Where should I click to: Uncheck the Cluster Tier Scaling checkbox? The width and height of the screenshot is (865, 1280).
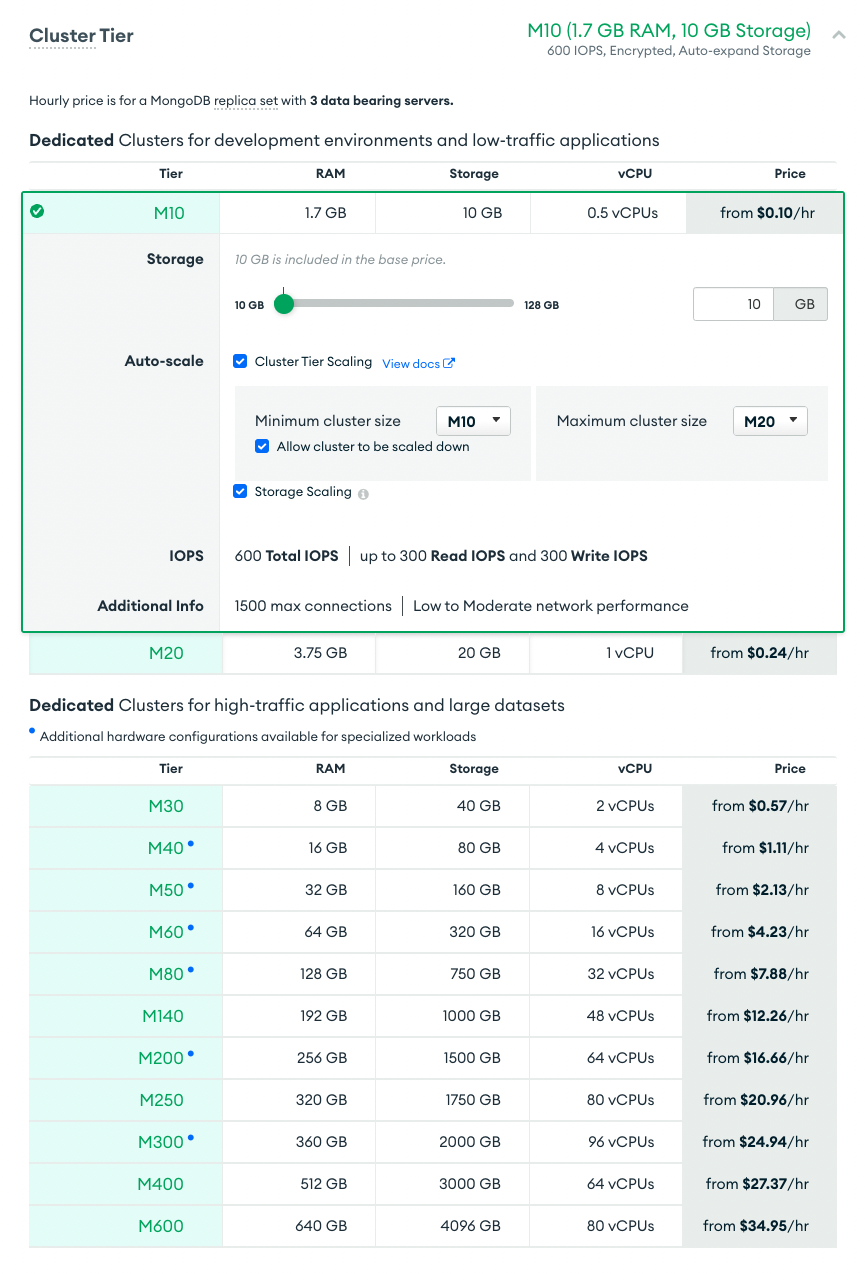[x=240, y=362]
